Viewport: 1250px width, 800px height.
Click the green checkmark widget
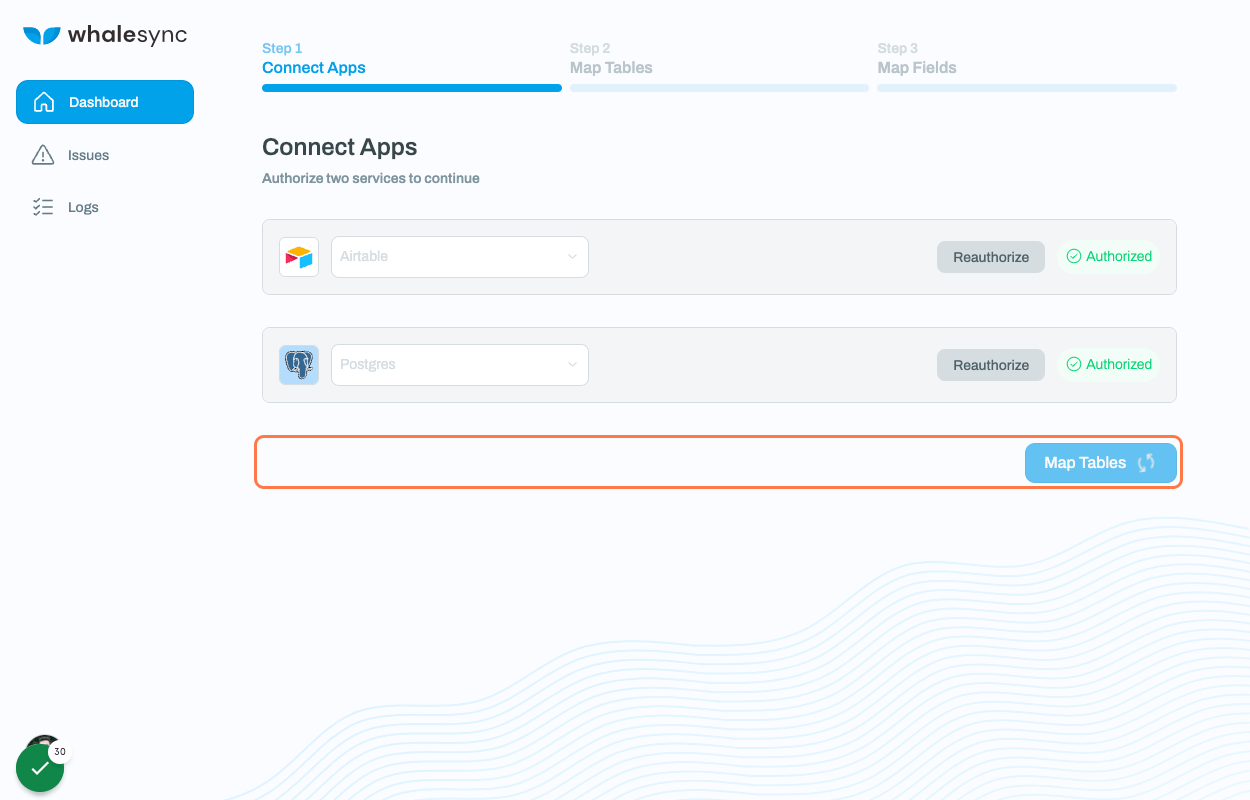40,768
